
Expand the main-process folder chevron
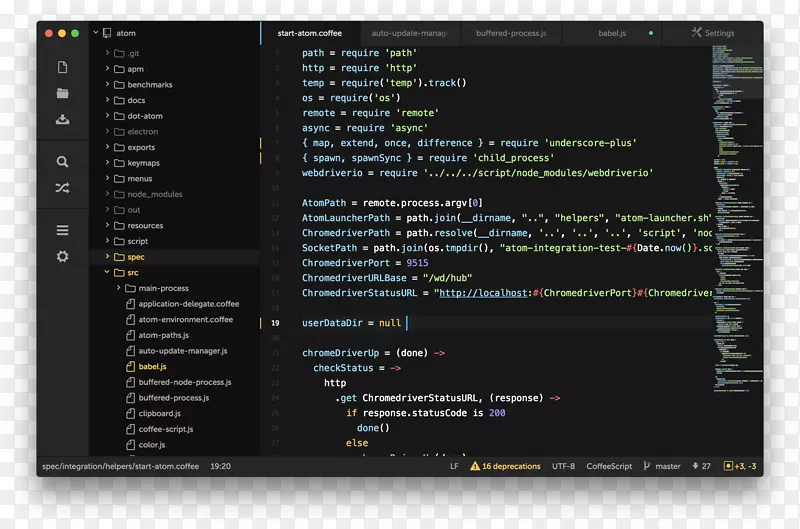118,288
